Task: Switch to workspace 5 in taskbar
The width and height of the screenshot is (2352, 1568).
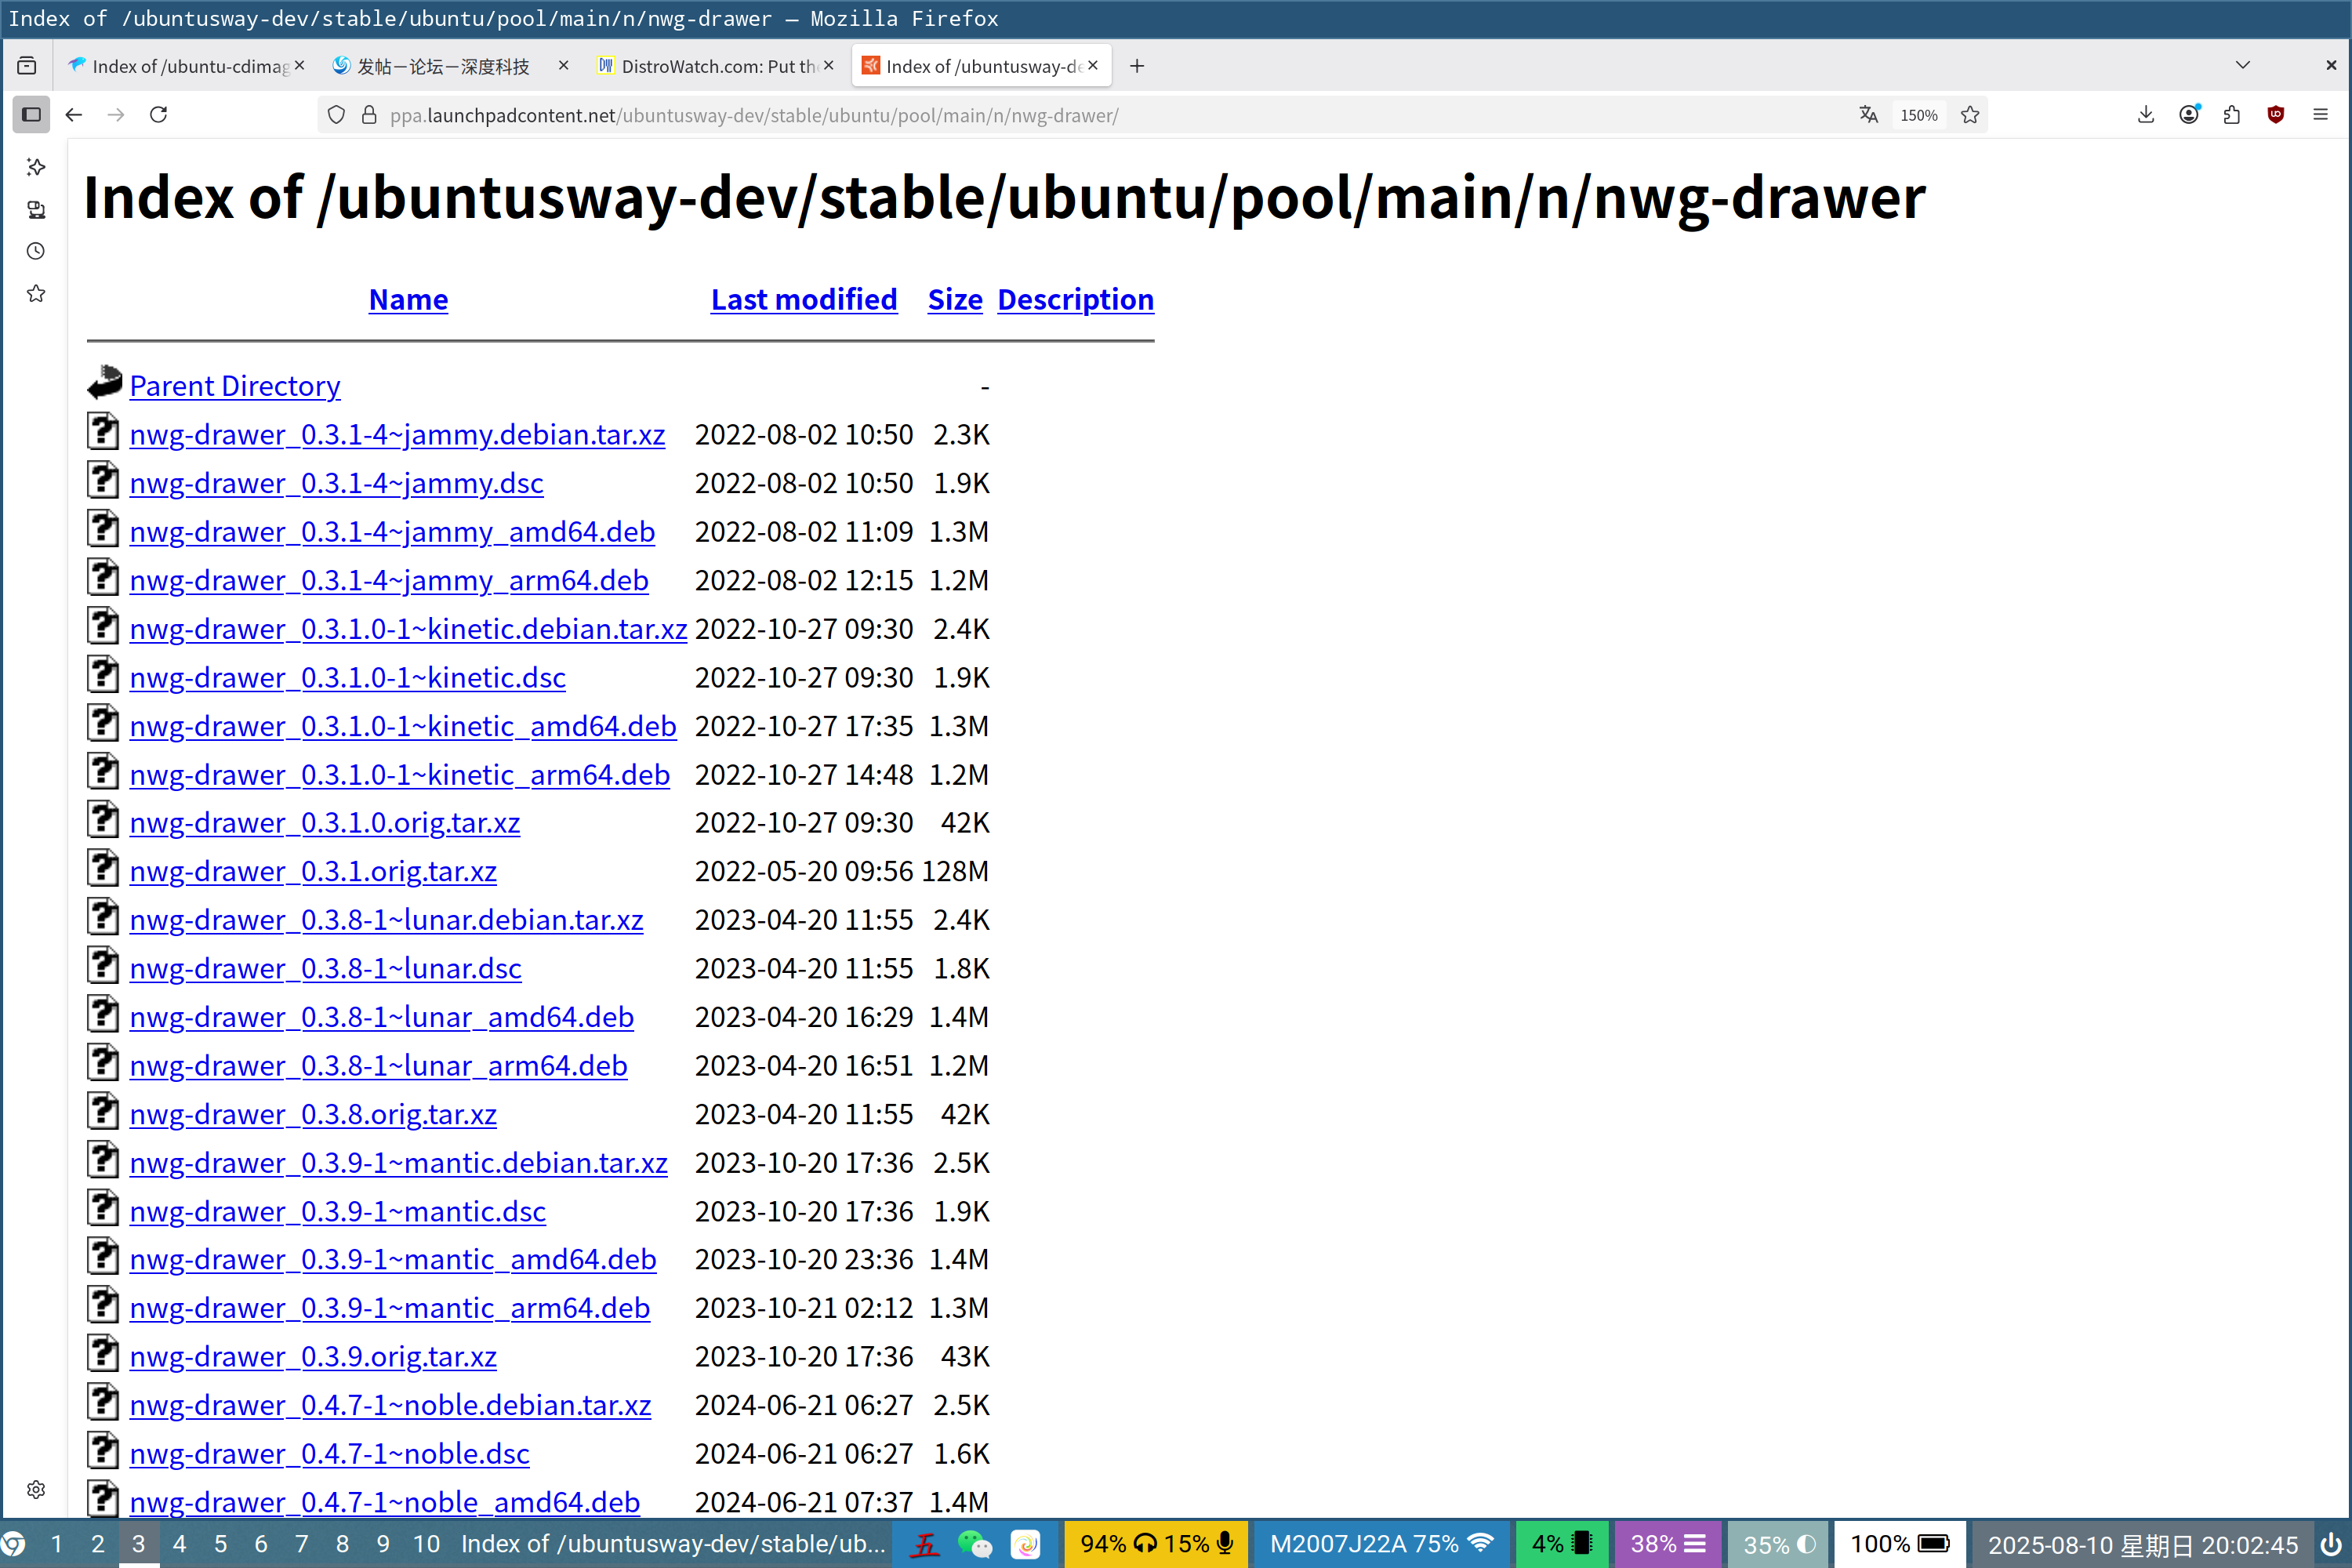Action: (x=220, y=1544)
